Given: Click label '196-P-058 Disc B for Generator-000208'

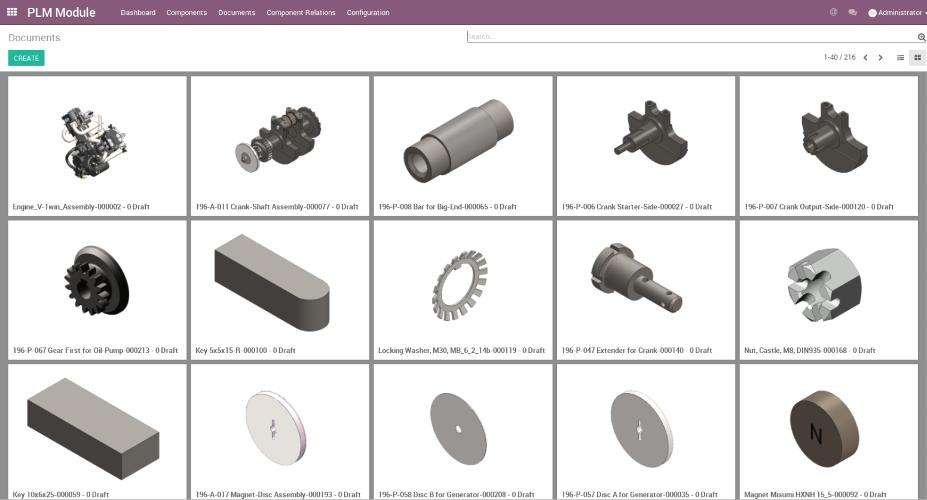Looking at the screenshot, I should tap(442, 495).
